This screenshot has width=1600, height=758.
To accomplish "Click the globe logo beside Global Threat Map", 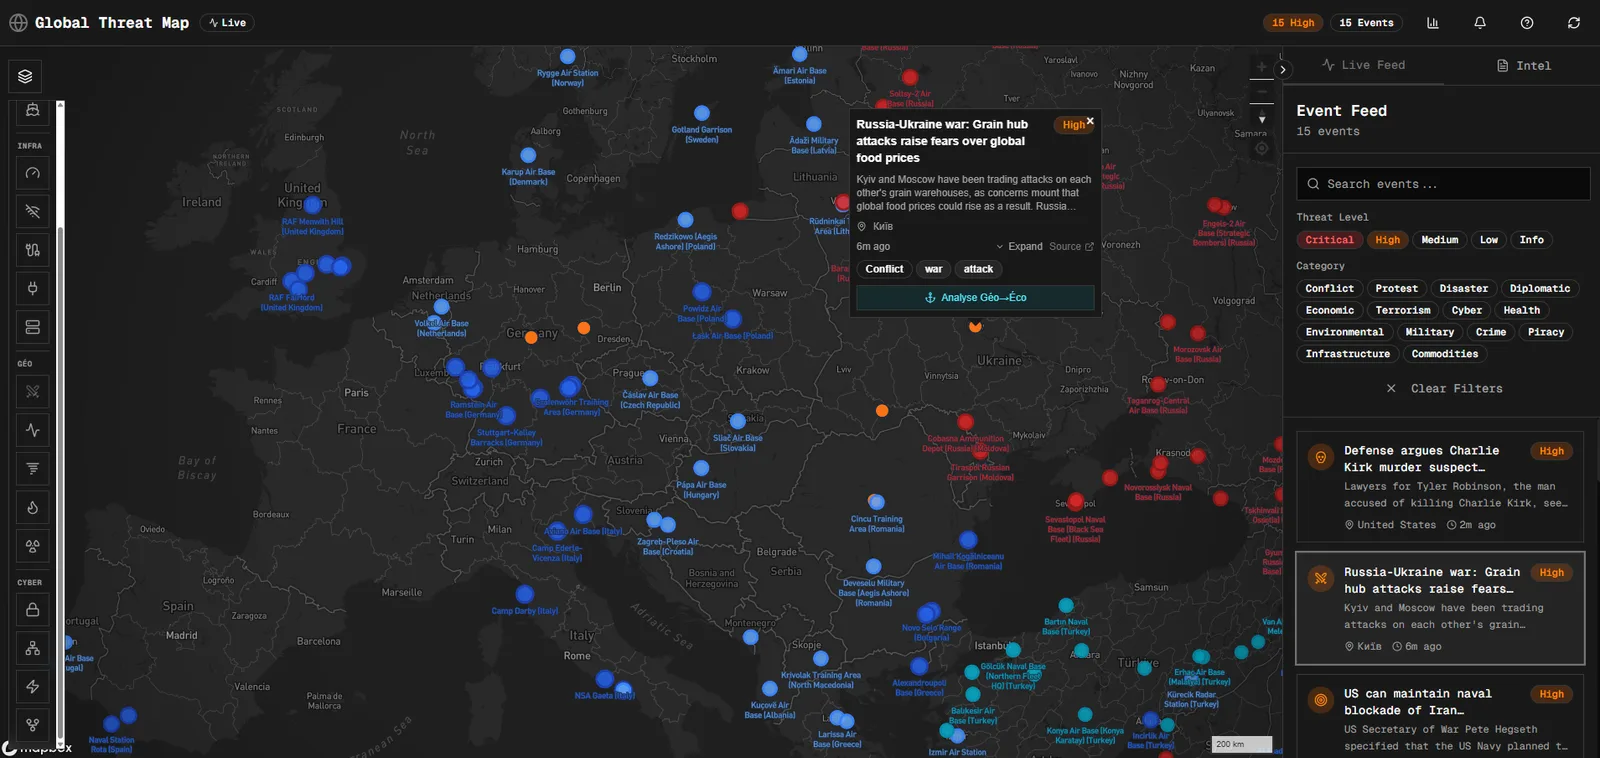I will (18, 23).
